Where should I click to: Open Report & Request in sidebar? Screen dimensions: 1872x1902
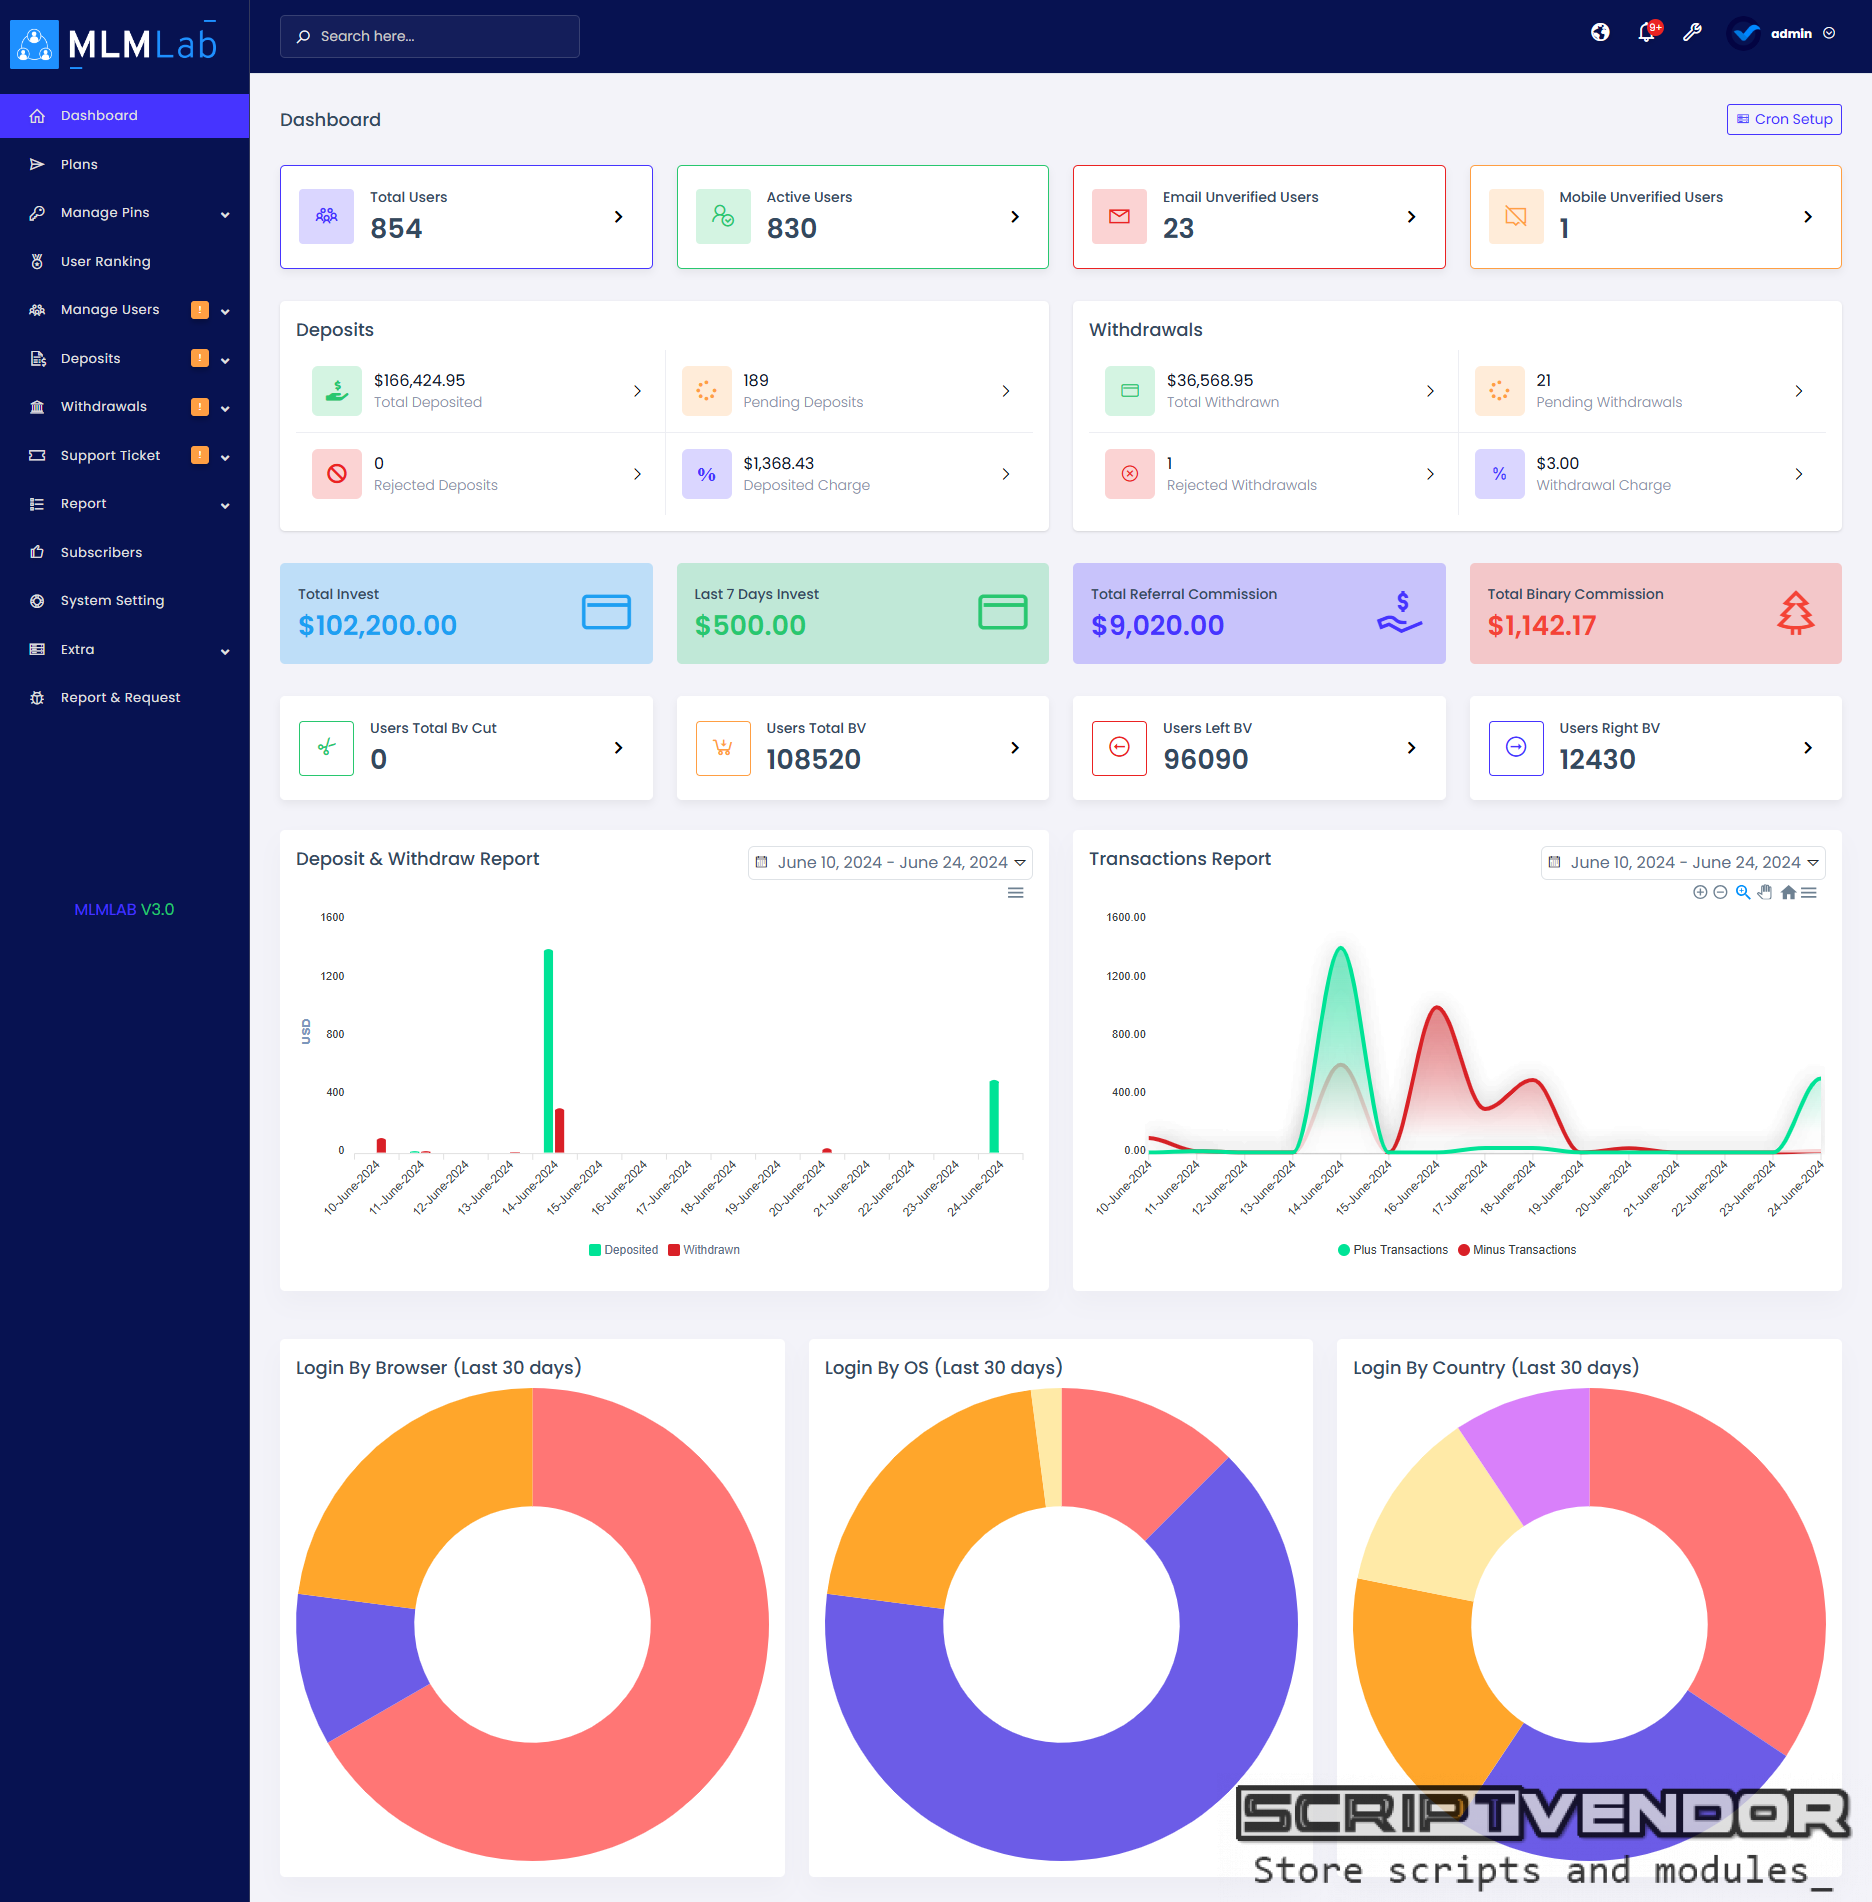(124, 697)
